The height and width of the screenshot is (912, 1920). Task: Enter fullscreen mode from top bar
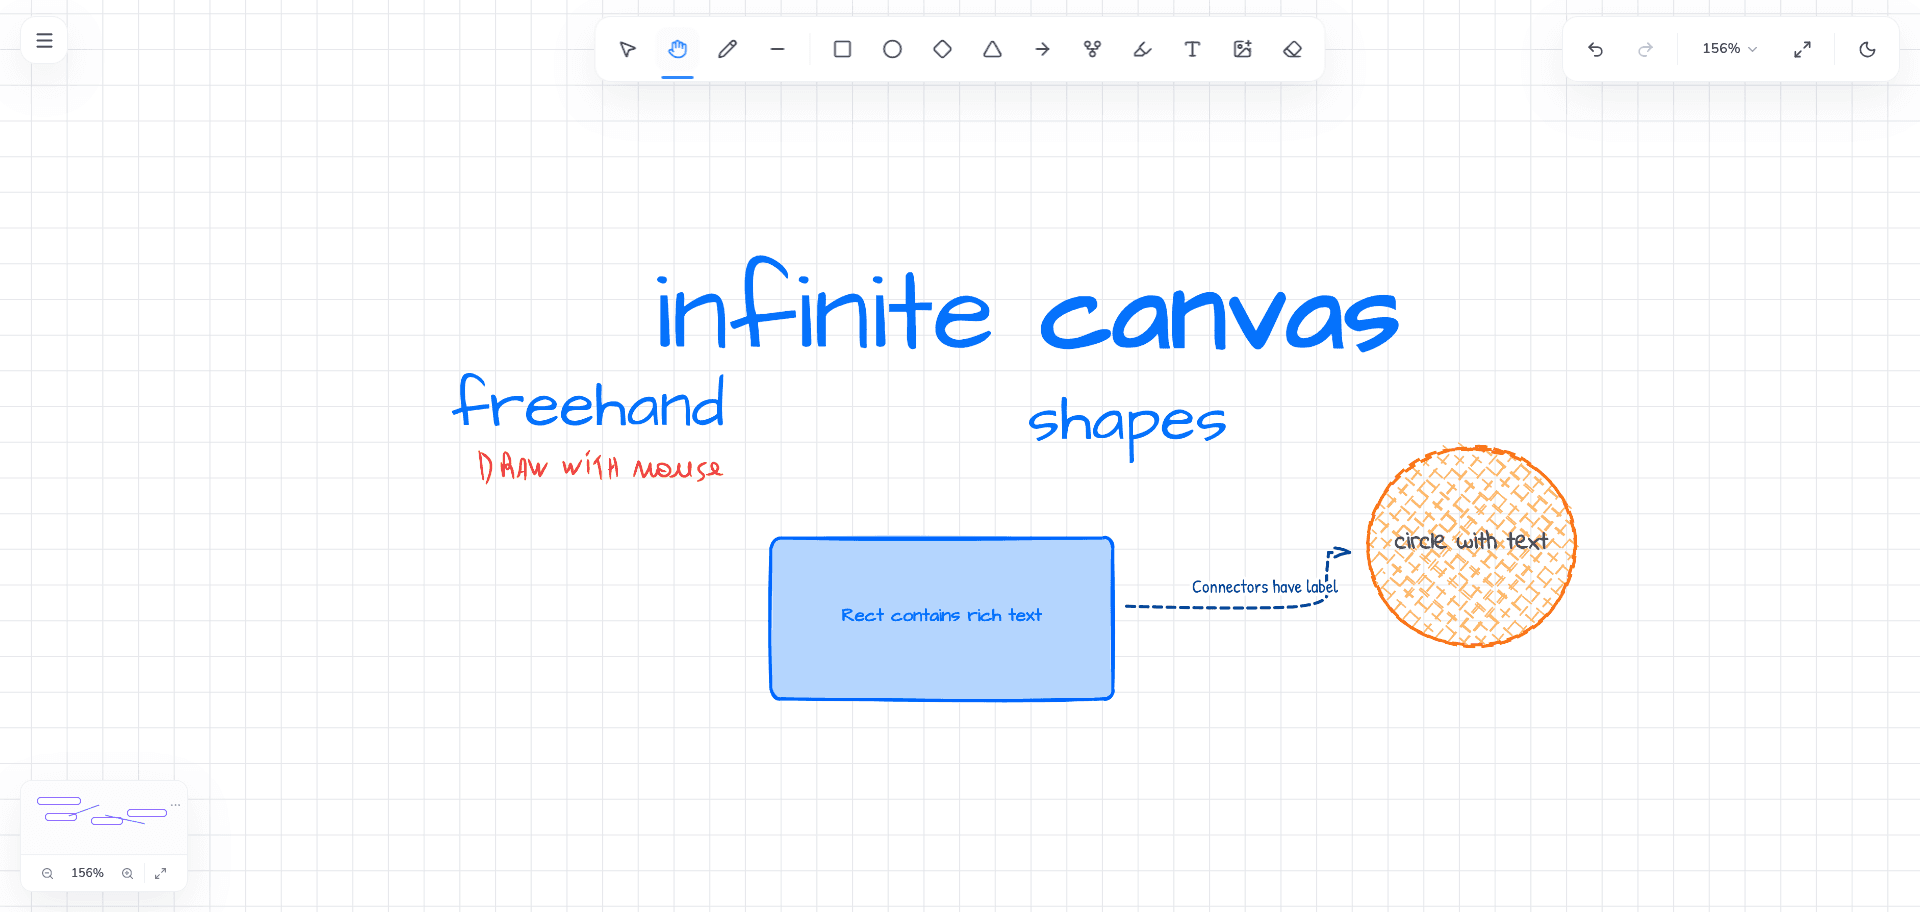coord(1802,49)
